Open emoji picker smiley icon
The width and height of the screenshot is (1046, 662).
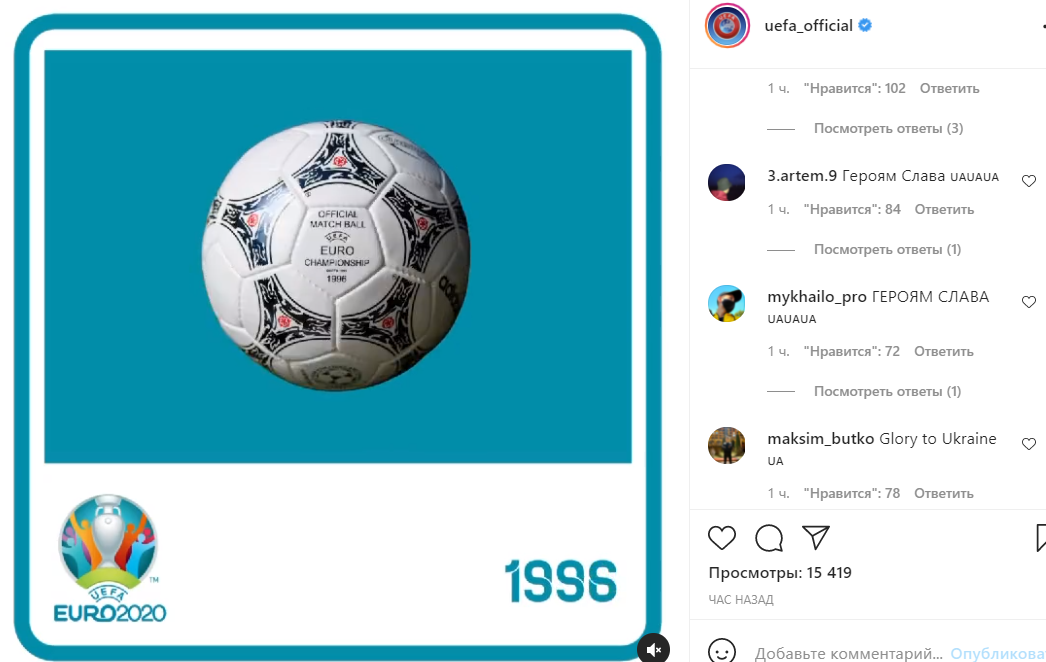[722, 652]
